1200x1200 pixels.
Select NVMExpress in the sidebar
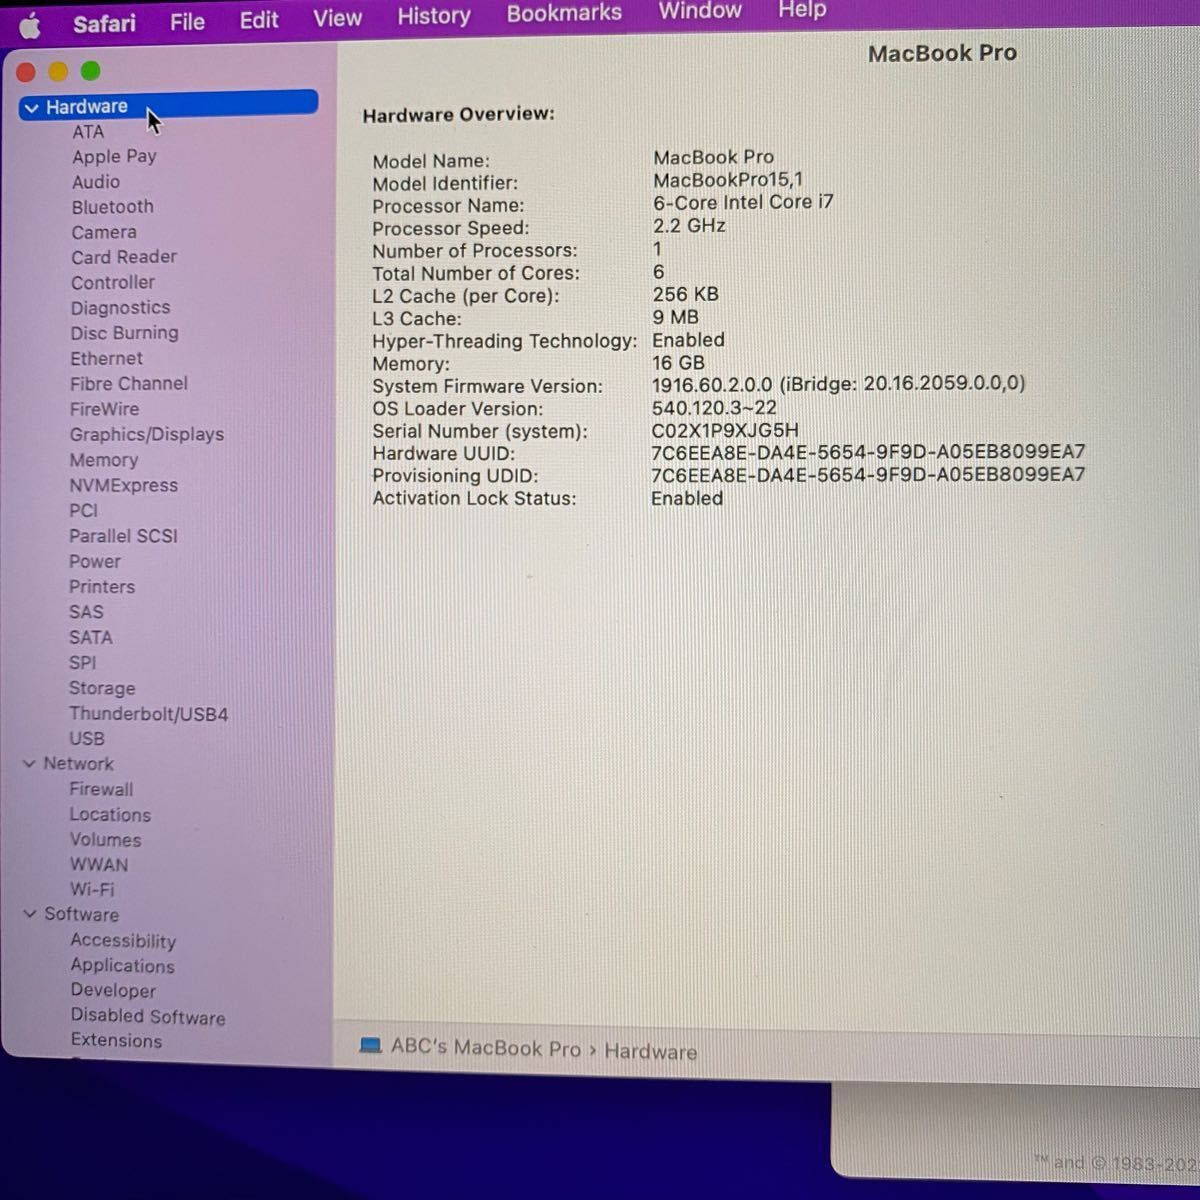123,485
